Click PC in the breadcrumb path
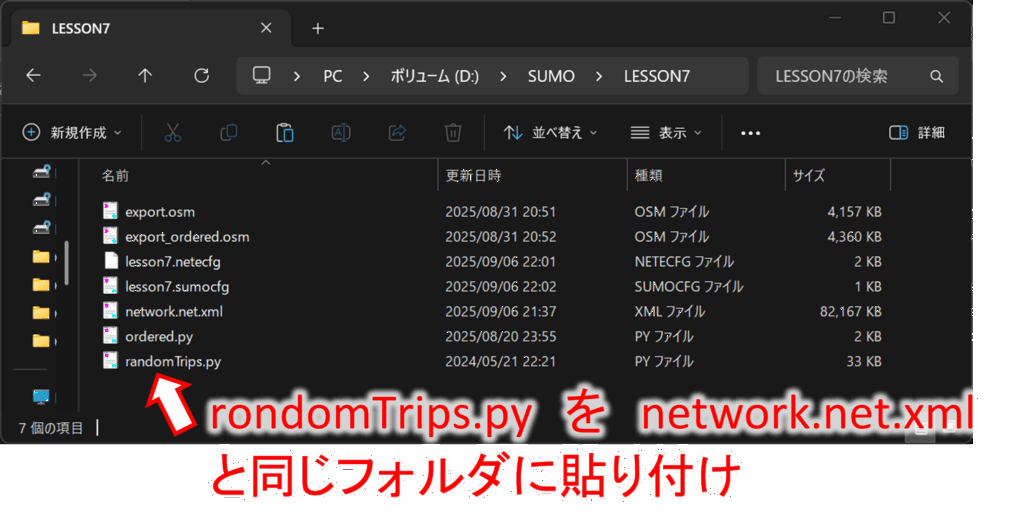The width and height of the screenshot is (1024, 513). point(332,76)
